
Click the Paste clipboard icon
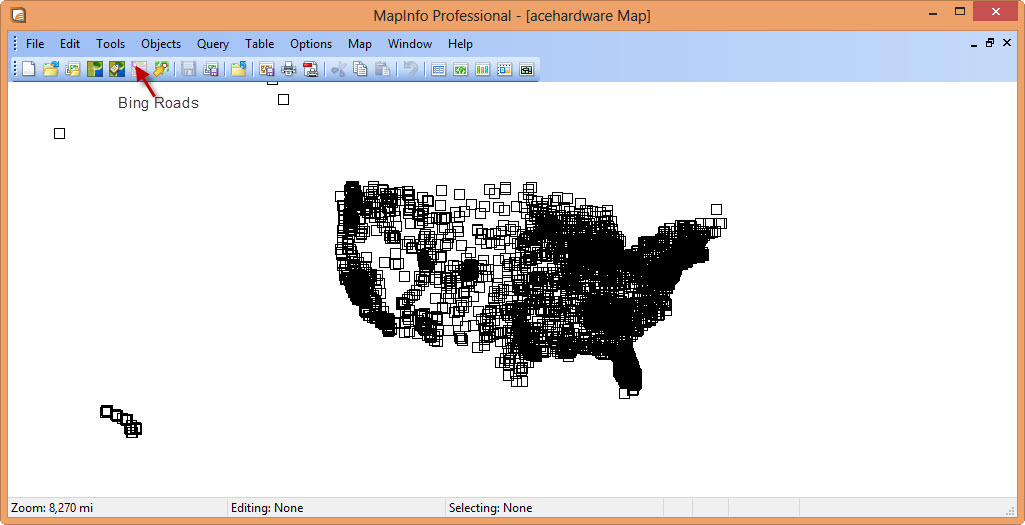[382, 69]
